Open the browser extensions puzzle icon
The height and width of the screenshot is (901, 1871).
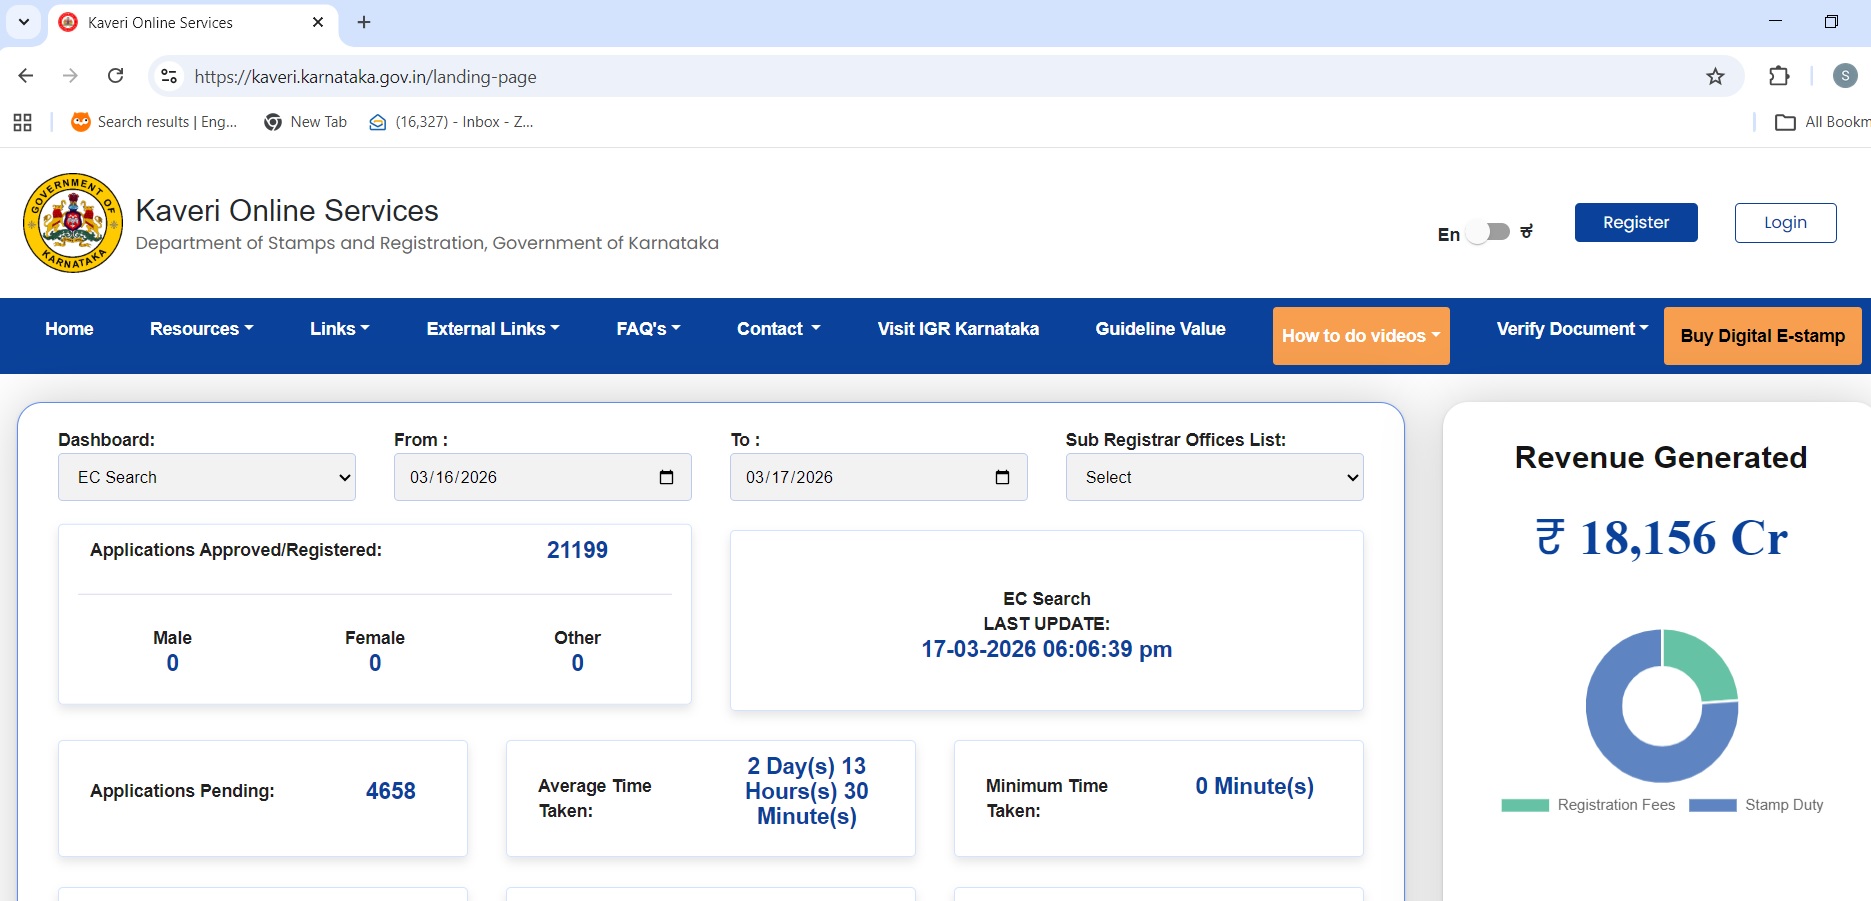point(1779,76)
